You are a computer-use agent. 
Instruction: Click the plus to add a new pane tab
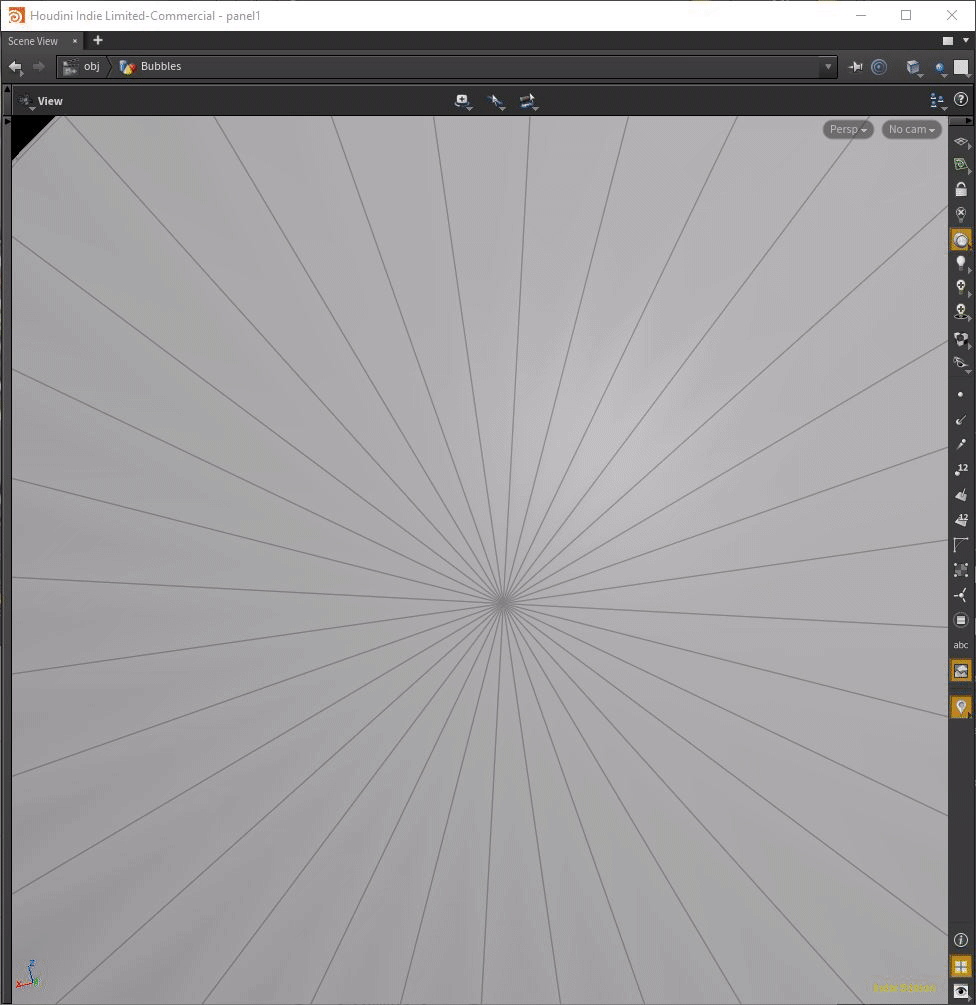point(97,41)
